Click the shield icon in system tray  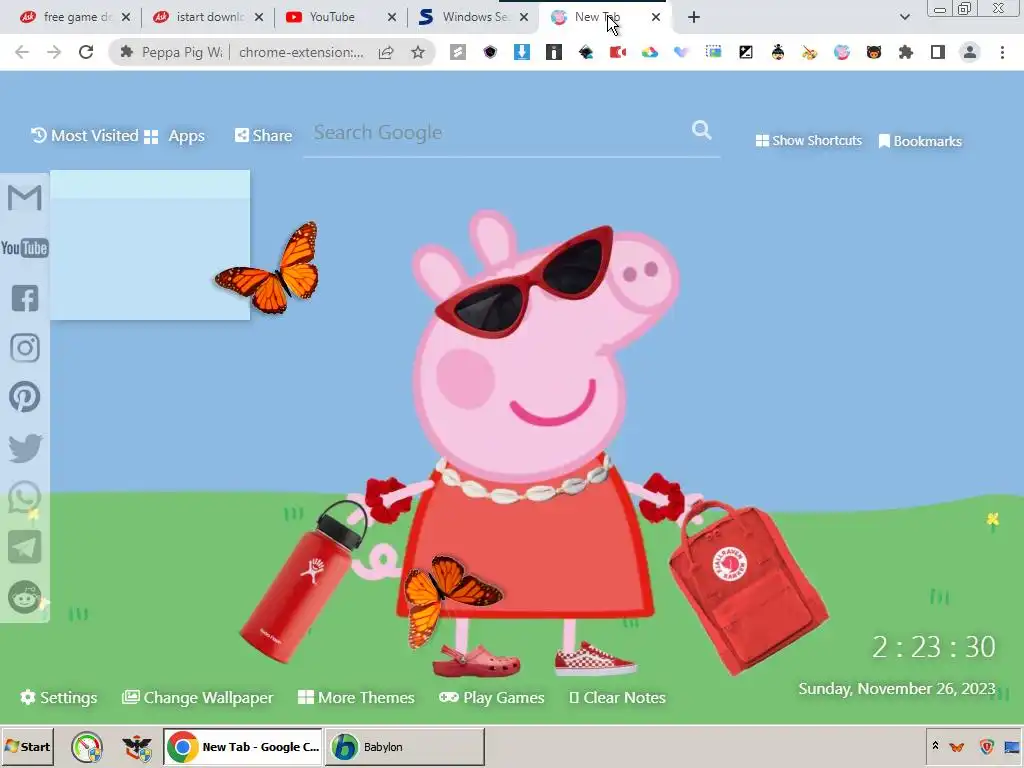[986, 746]
